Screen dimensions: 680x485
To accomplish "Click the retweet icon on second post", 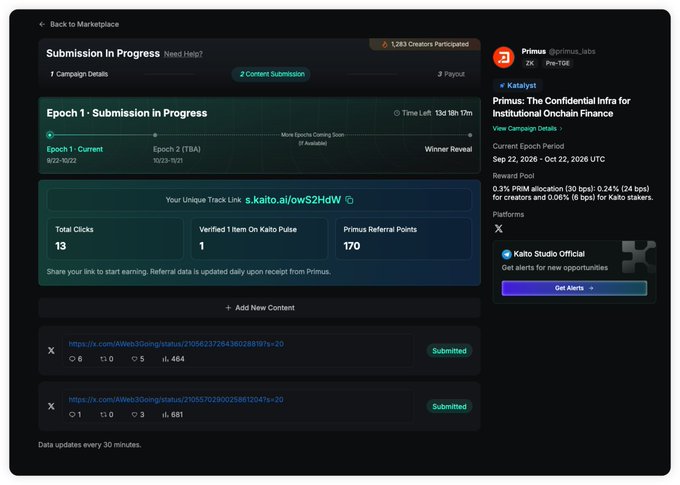I will coord(103,415).
